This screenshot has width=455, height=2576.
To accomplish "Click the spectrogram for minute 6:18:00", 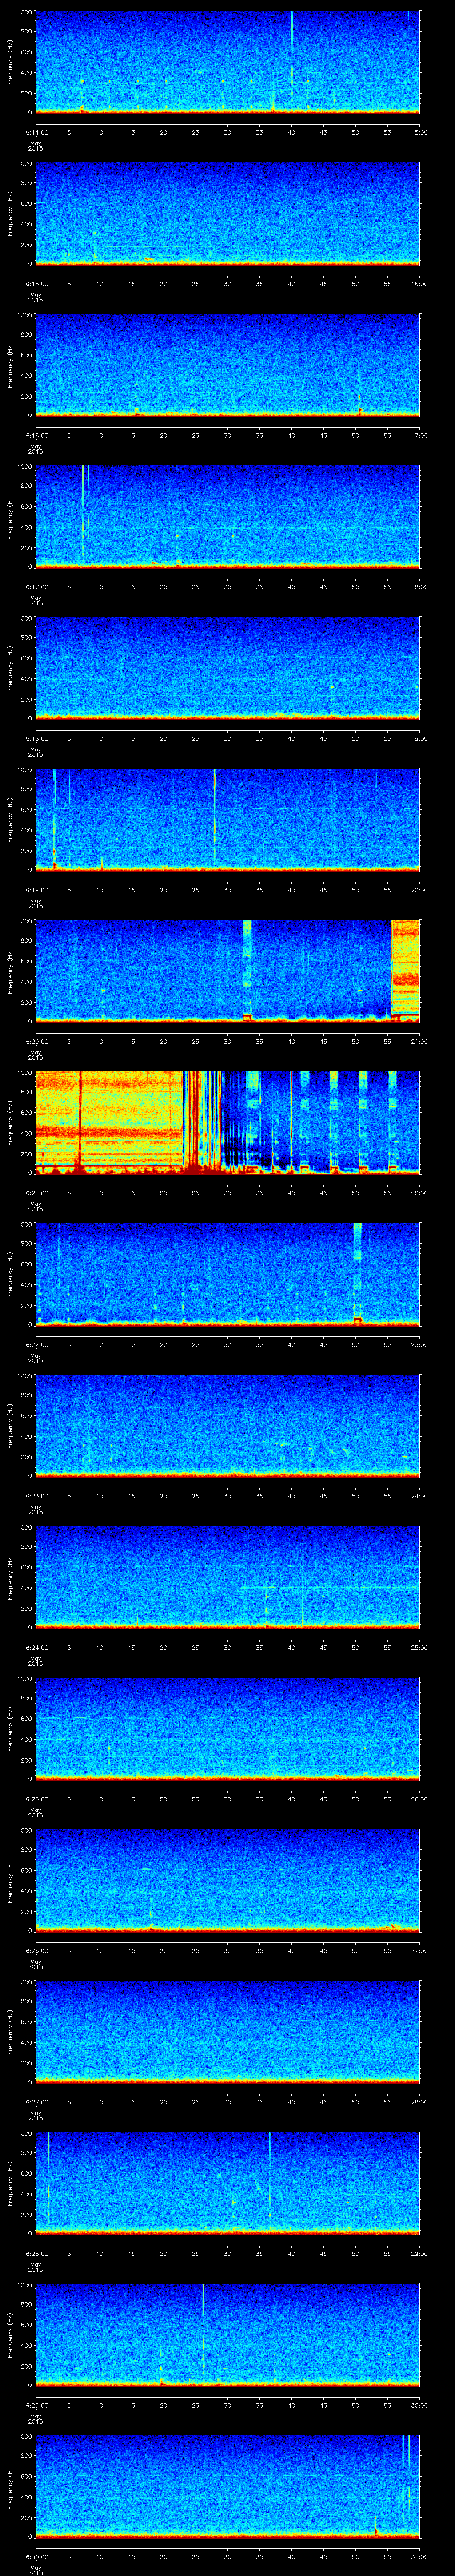I will point(228,668).
